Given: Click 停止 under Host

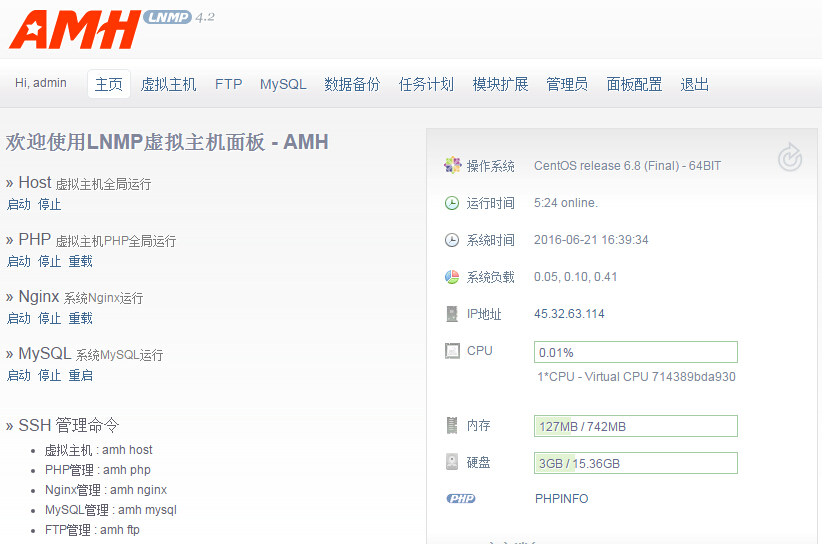Looking at the screenshot, I should pyautogui.click(x=50, y=204).
